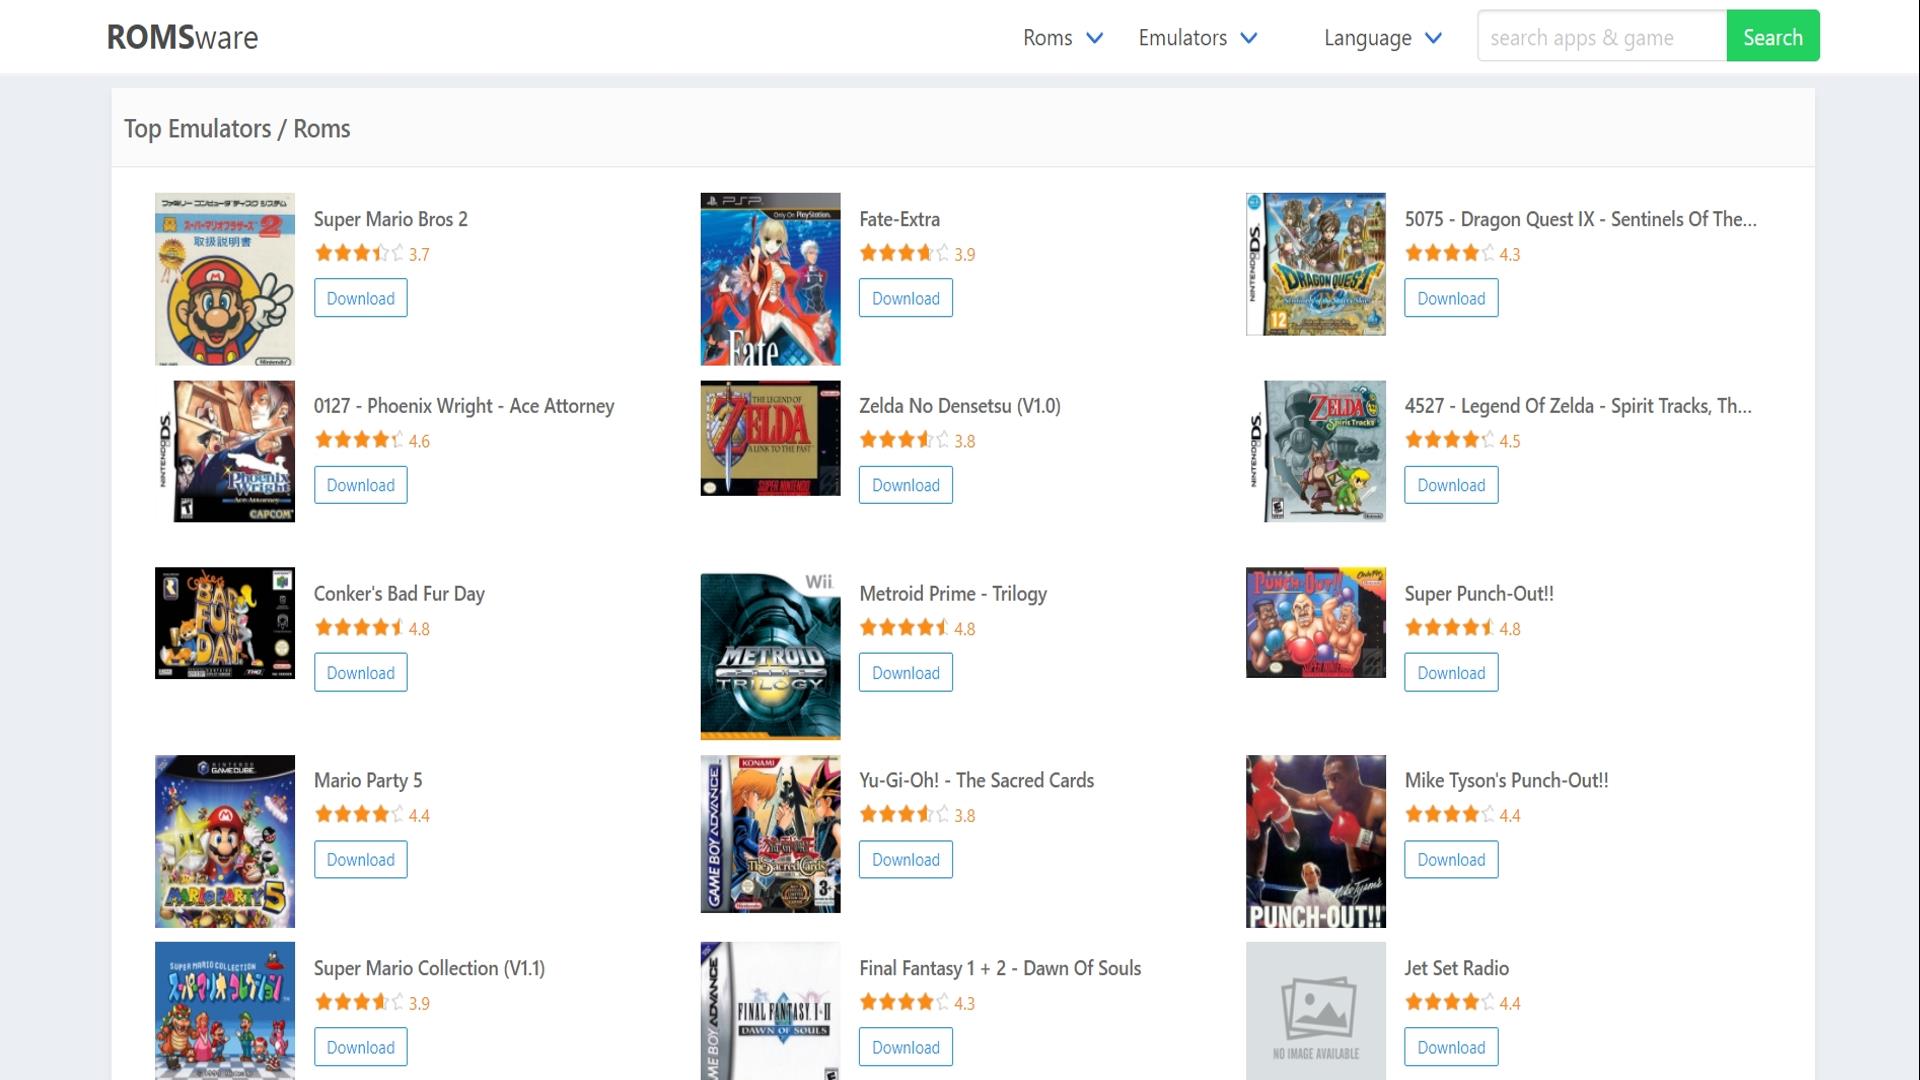Image resolution: width=1920 pixels, height=1080 pixels.
Task: Open Conker's Bad Fur Day title
Action: coord(399,594)
